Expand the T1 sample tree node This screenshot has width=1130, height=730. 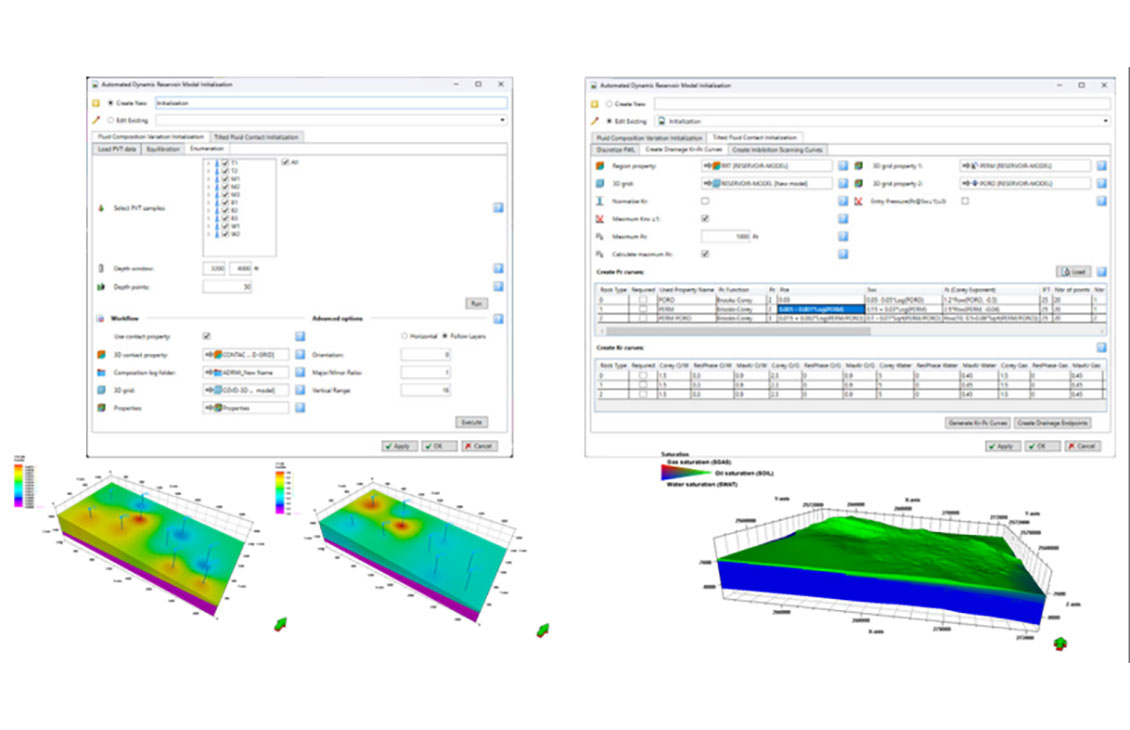click(207, 163)
